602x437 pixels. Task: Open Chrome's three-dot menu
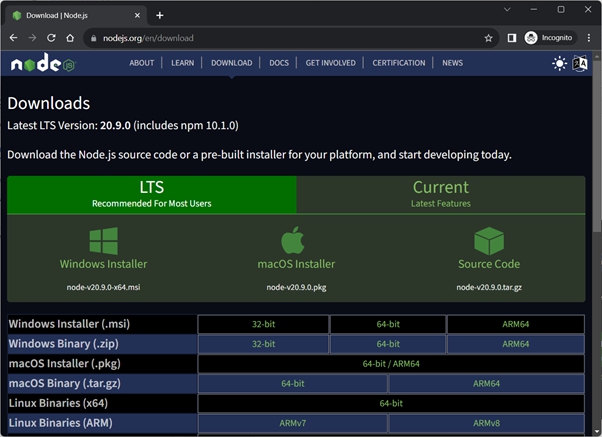pos(588,38)
